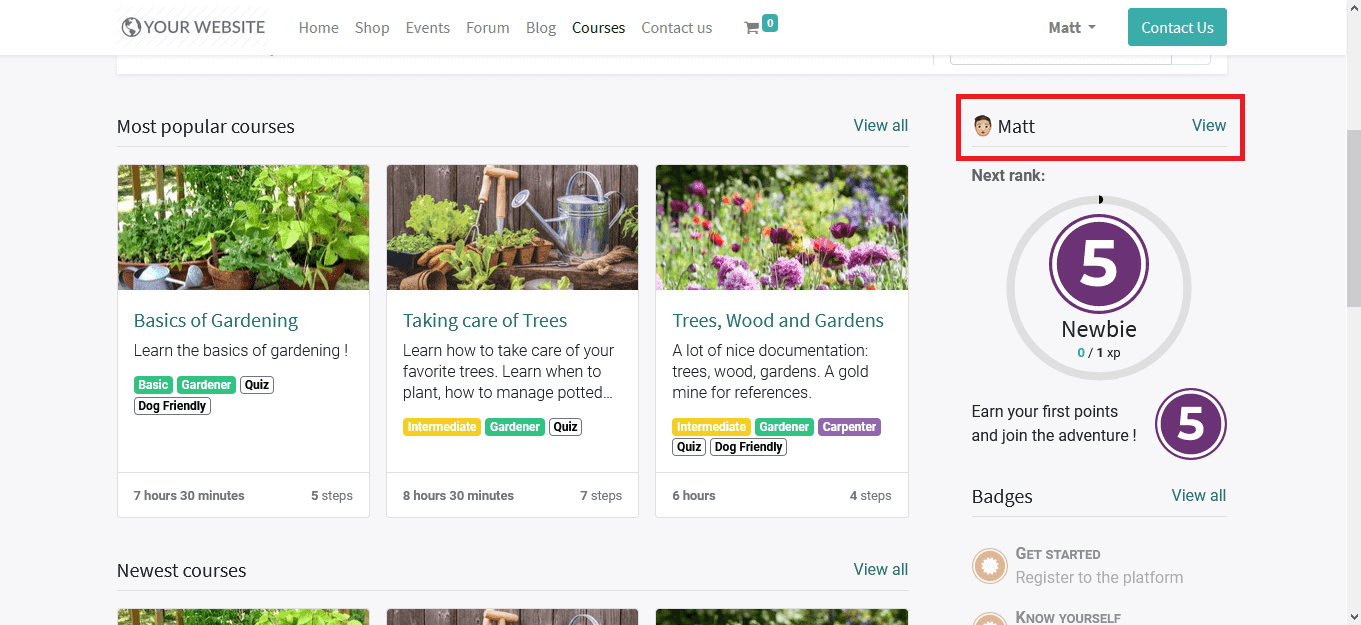1361x625 pixels.
Task: Click the Taking care of Trees thumbnail
Action: pos(512,227)
